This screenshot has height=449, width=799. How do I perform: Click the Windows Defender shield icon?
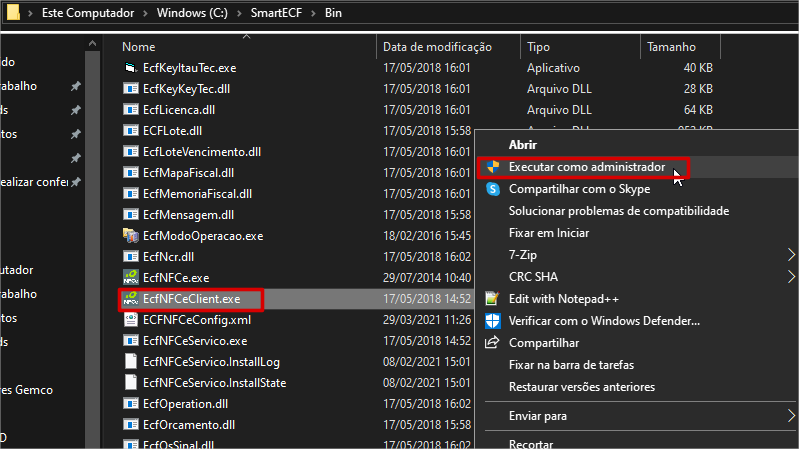493,321
